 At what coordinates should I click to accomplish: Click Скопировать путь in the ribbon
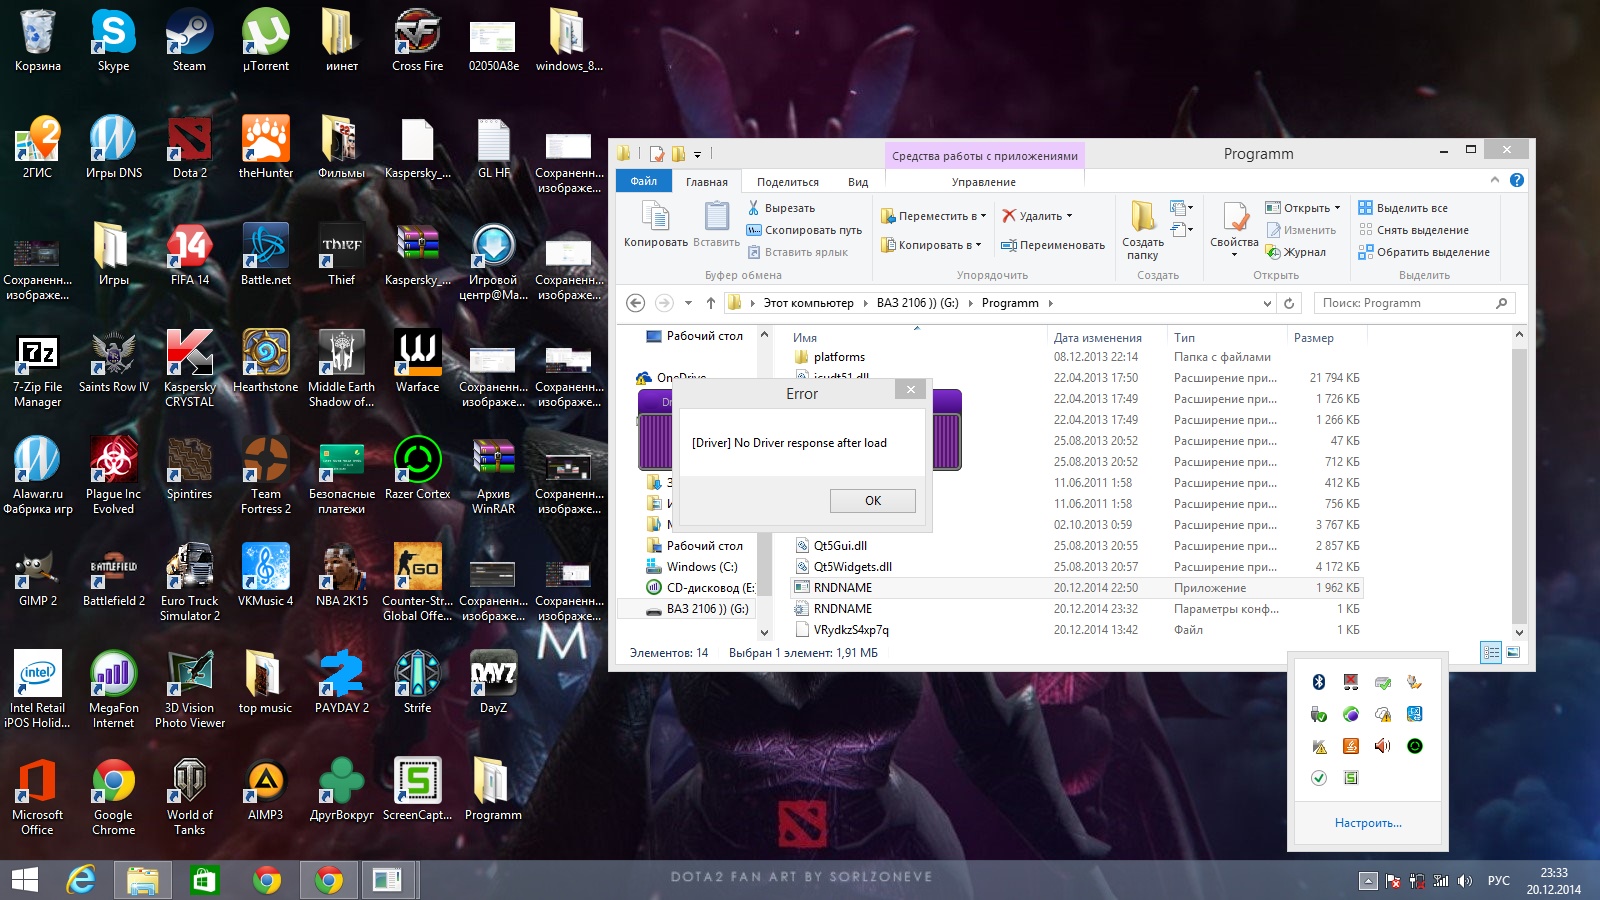tap(805, 230)
